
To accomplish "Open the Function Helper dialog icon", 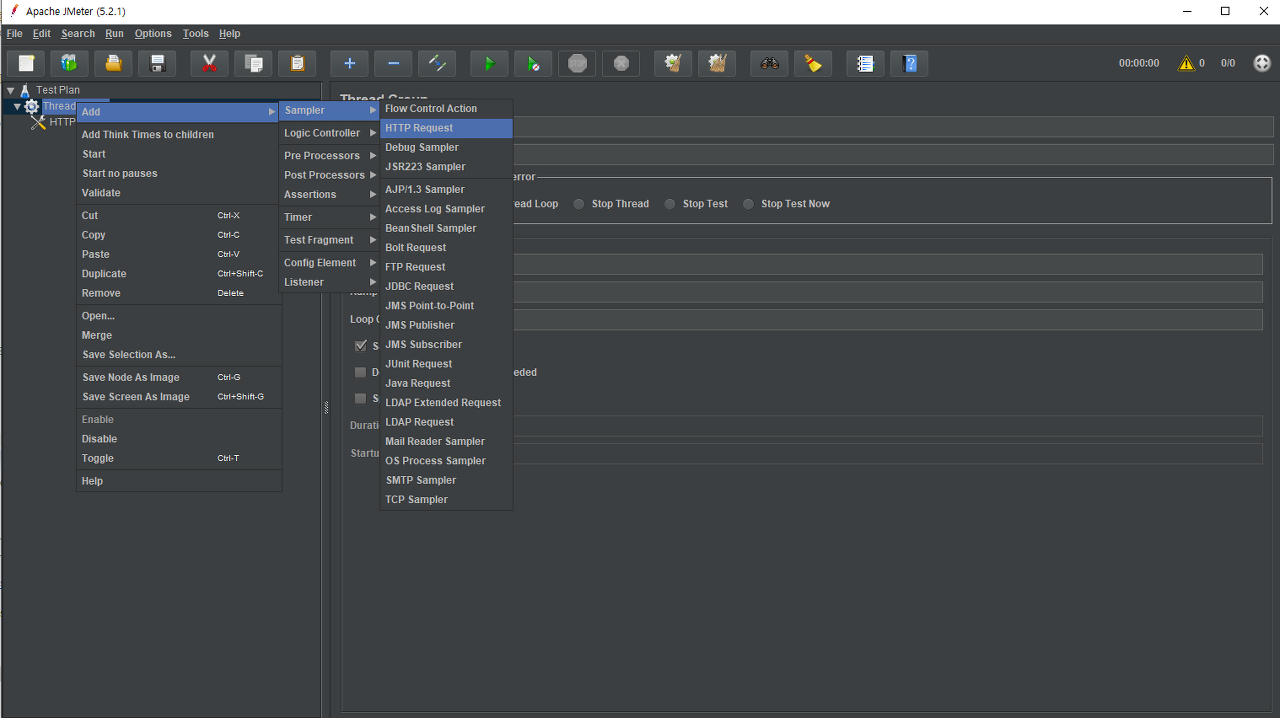I will click(x=865, y=64).
